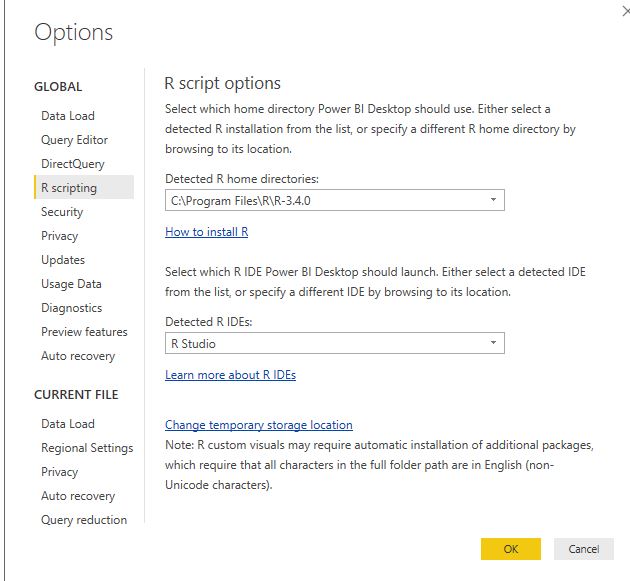Open Query reduction settings
This screenshot has width=630, height=581.
click(x=84, y=520)
